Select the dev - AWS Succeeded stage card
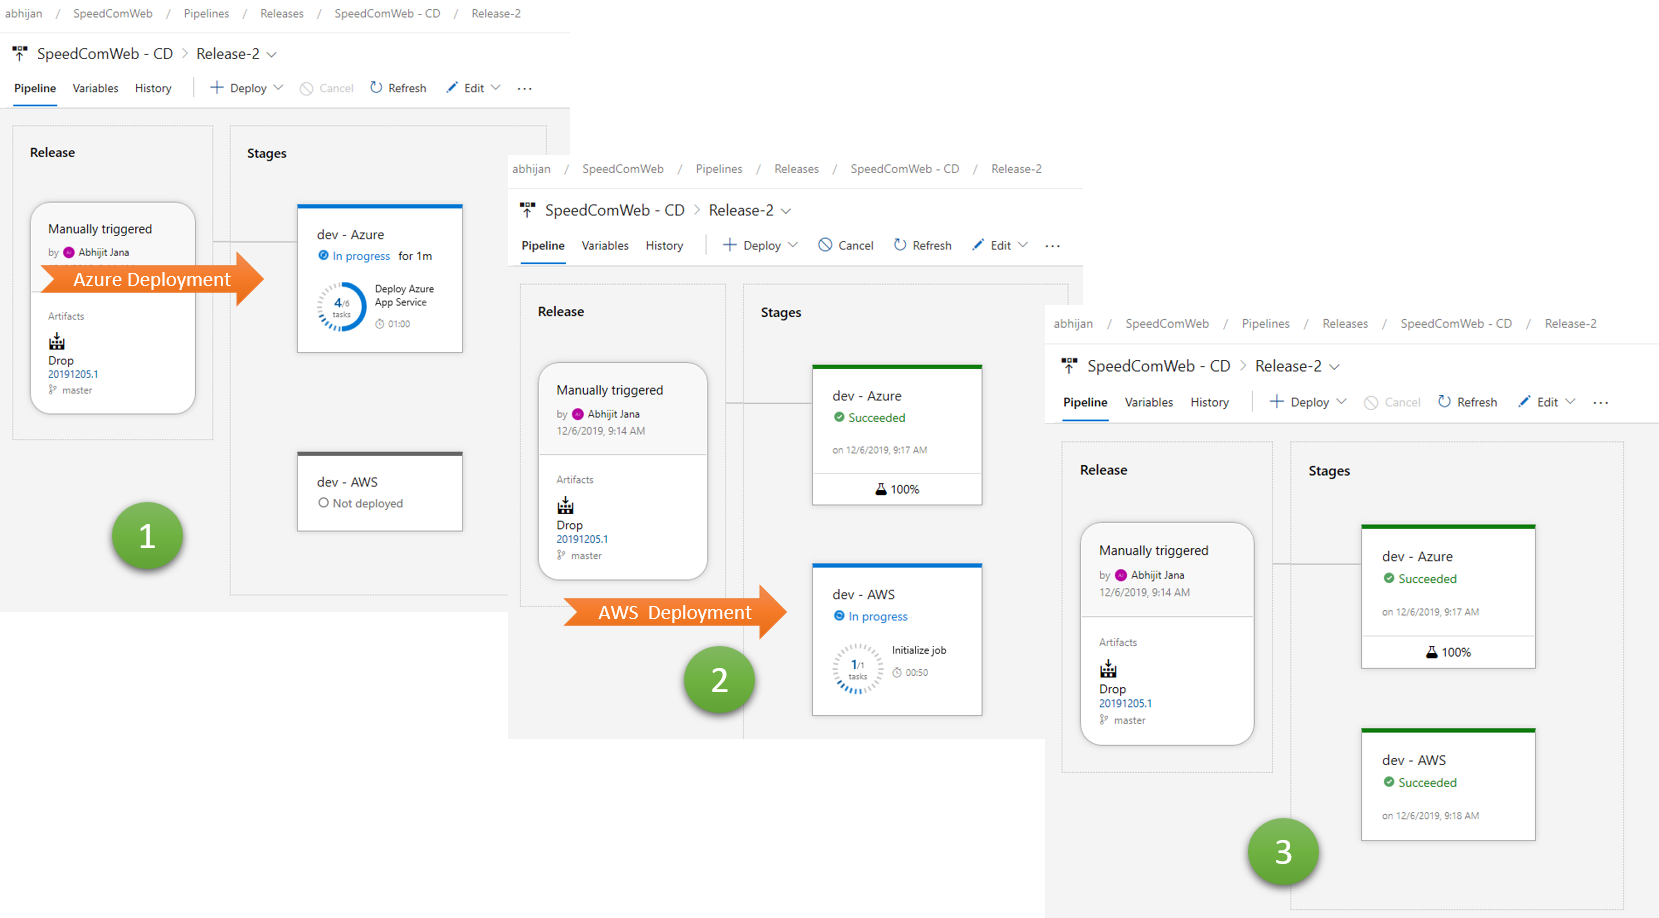Screen dimensions: 1659x918 pyautogui.click(x=1447, y=785)
